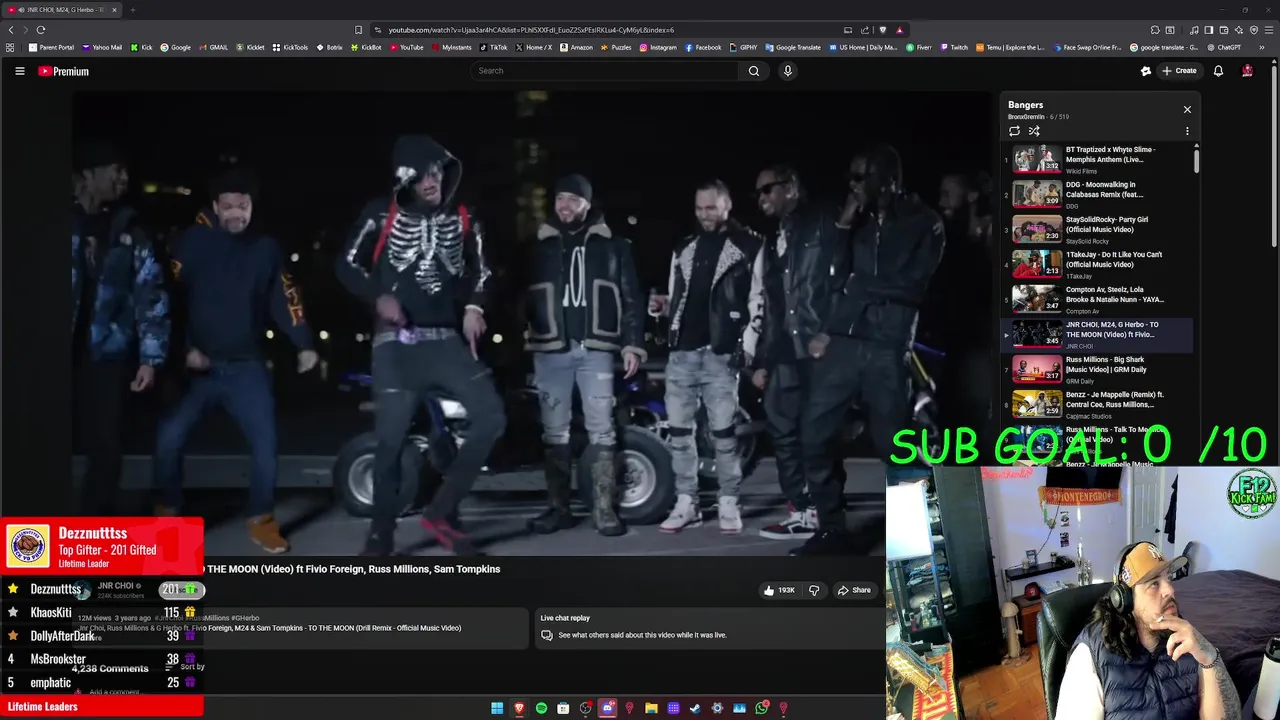Play BT Traptized Memphis Anthem from playlist
Image resolution: width=1280 pixels, height=720 pixels.
1097,159
